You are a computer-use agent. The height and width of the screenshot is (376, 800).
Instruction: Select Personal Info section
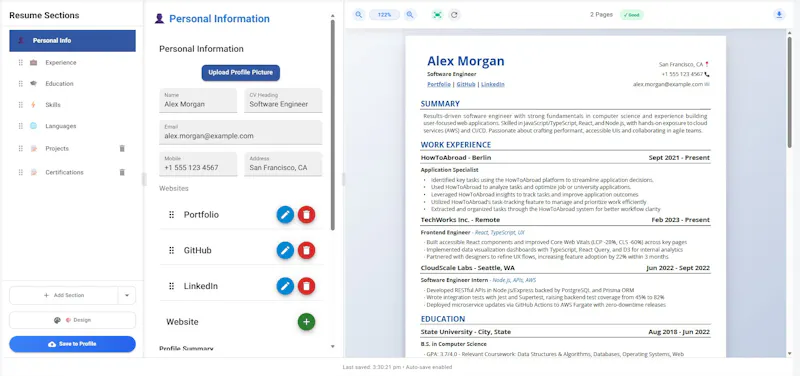pos(72,41)
